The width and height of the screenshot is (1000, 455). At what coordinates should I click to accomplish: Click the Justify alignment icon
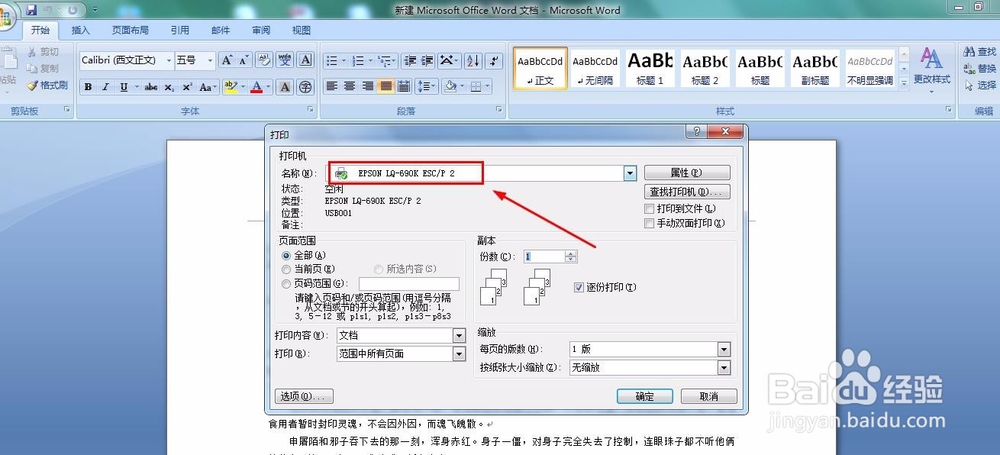[x=385, y=86]
